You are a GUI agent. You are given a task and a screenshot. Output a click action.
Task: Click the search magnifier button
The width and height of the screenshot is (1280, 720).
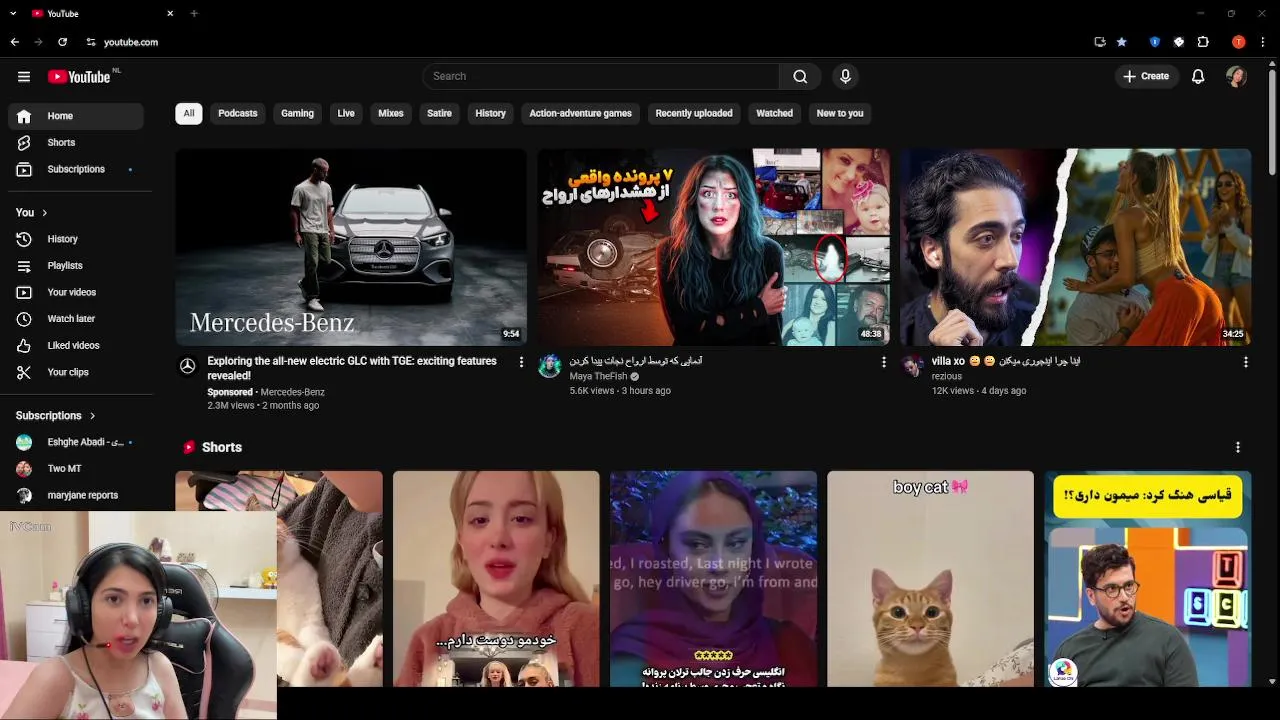point(800,76)
